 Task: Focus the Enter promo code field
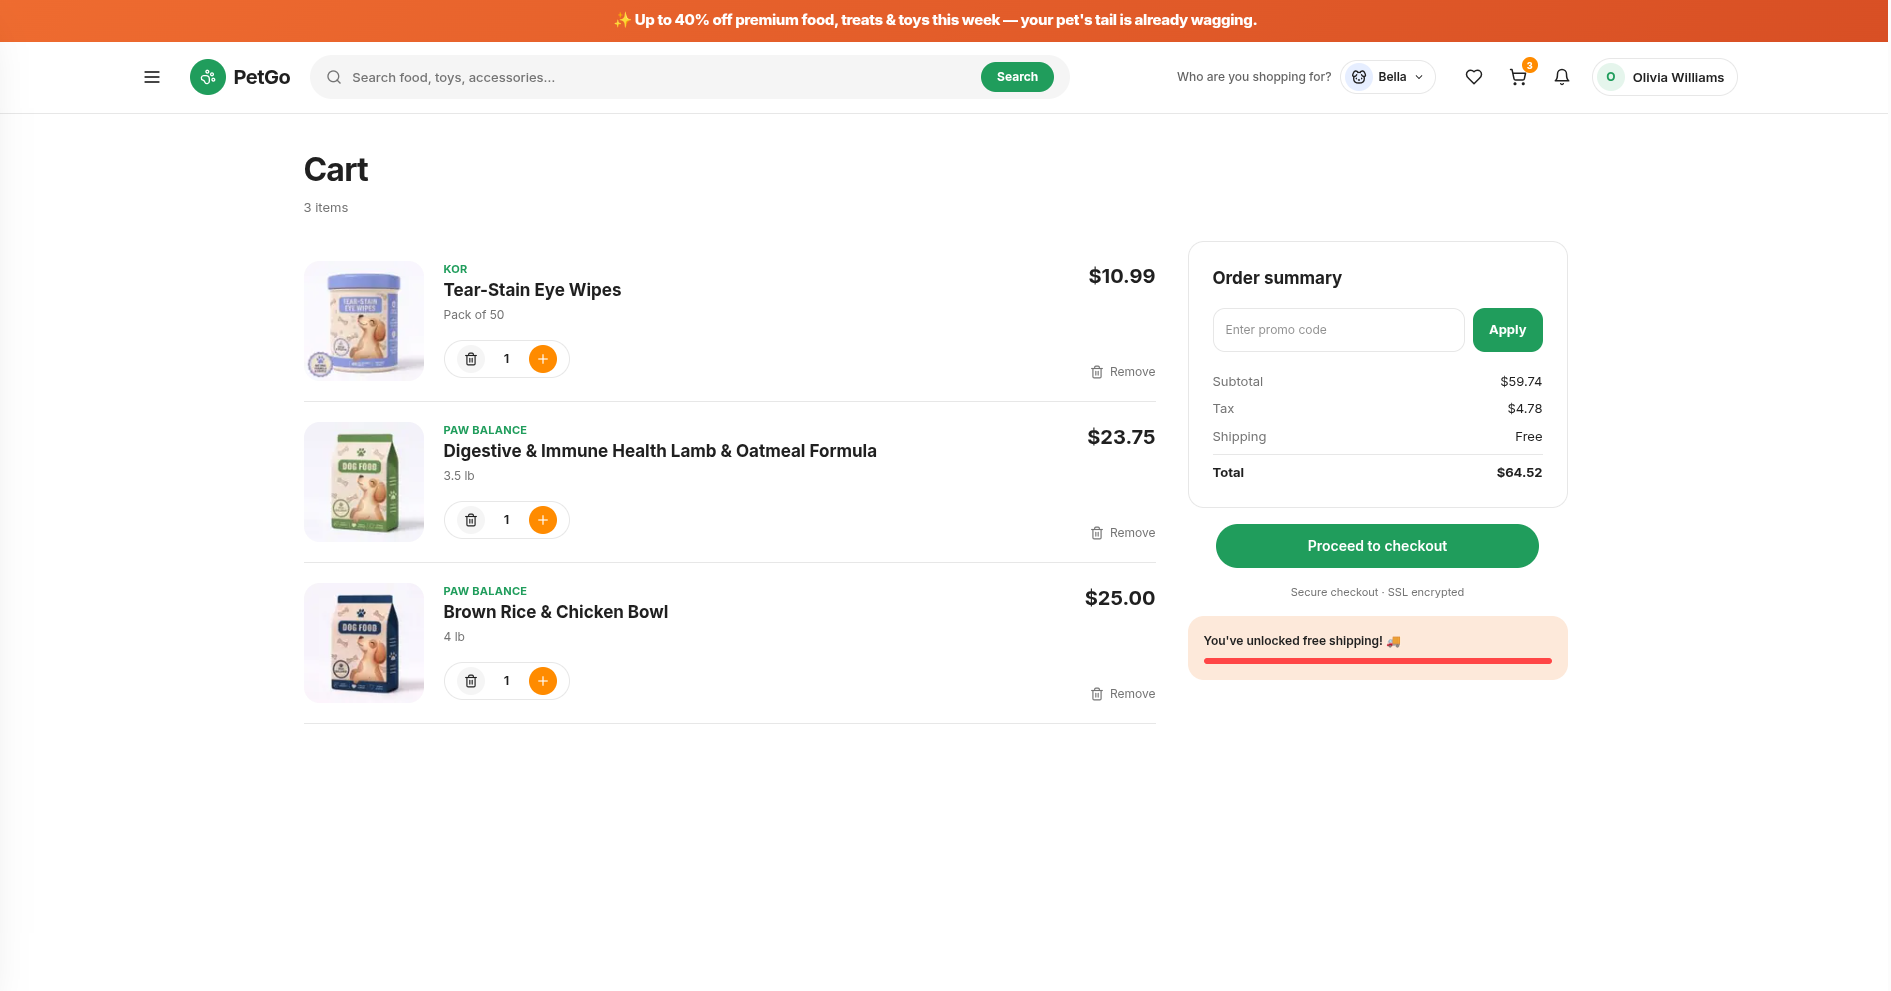click(x=1339, y=330)
